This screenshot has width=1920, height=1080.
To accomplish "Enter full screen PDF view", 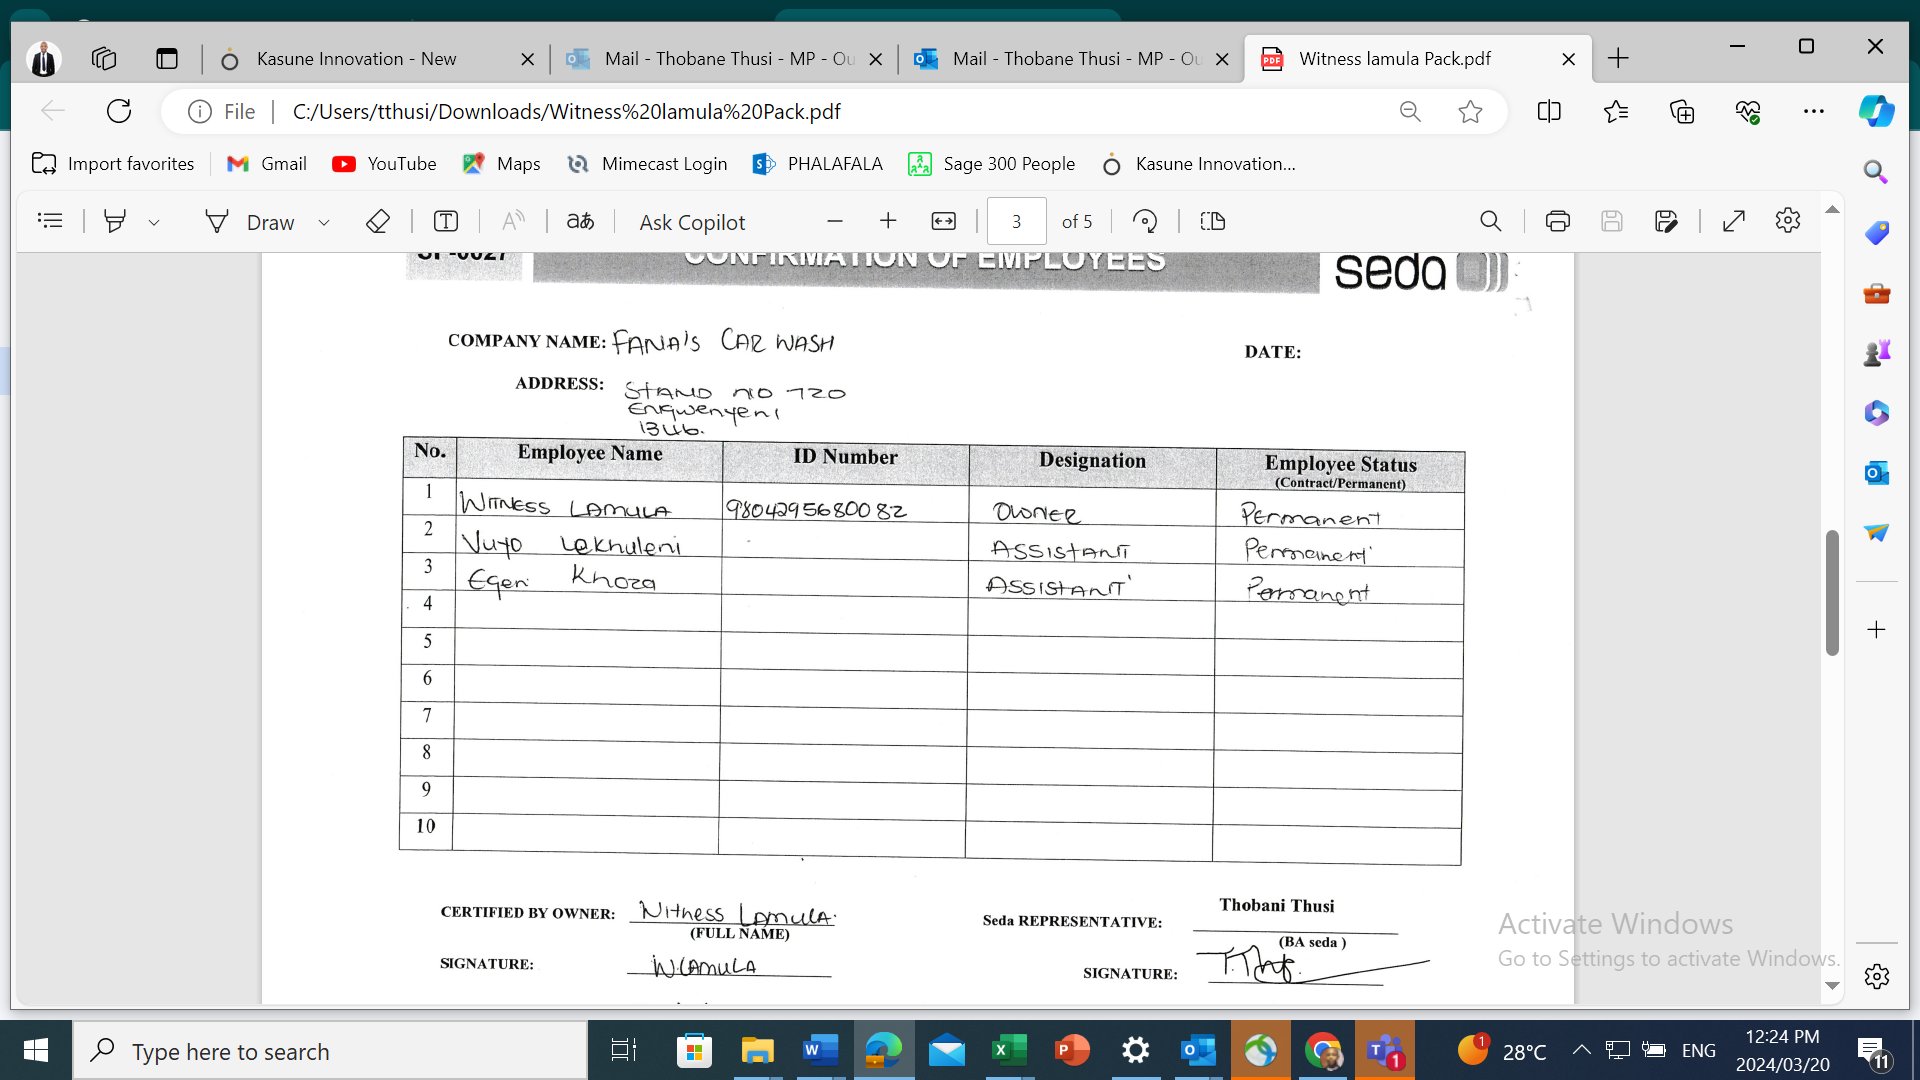I will click(1733, 221).
